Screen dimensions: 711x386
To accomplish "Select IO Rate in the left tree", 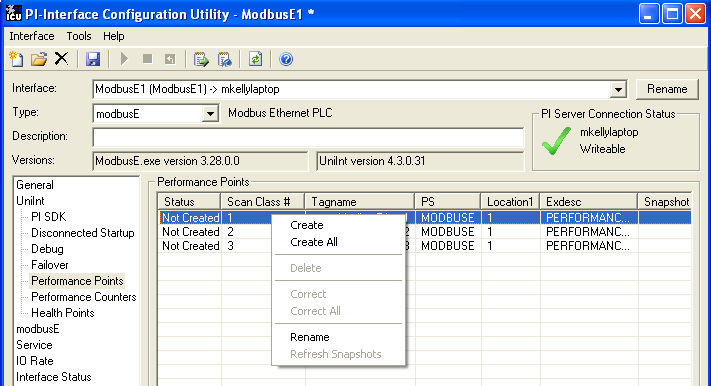I will (35, 361).
